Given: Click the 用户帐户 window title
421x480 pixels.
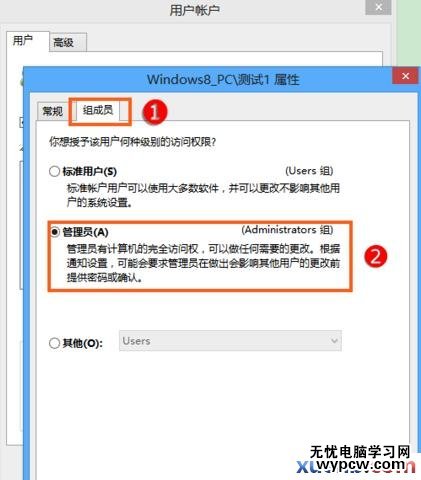Looking at the screenshot, I should pos(194,10).
